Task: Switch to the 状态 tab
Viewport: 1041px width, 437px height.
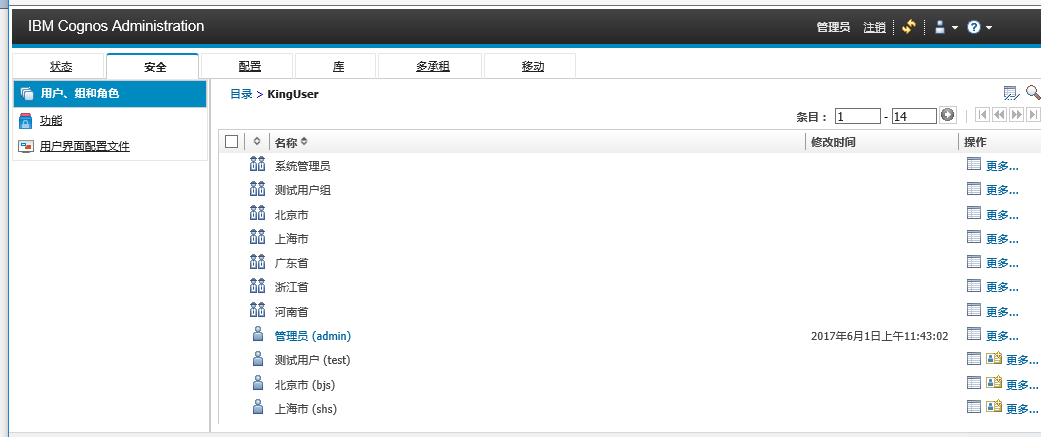Action: (x=60, y=66)
